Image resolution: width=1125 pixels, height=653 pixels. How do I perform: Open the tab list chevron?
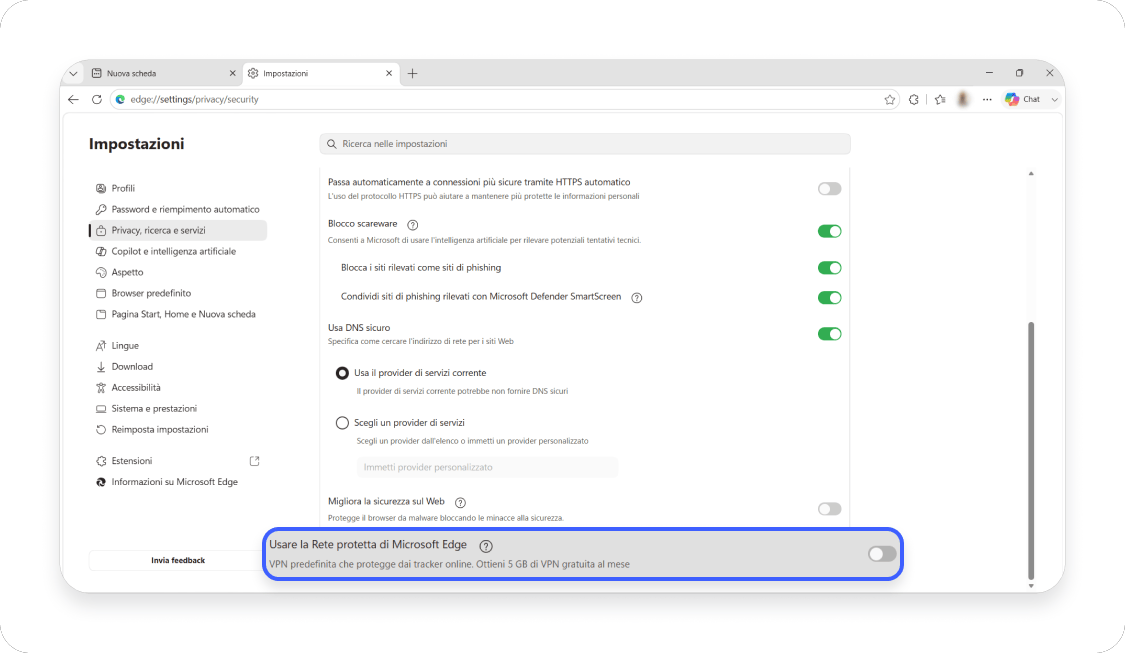click(73, 73)
